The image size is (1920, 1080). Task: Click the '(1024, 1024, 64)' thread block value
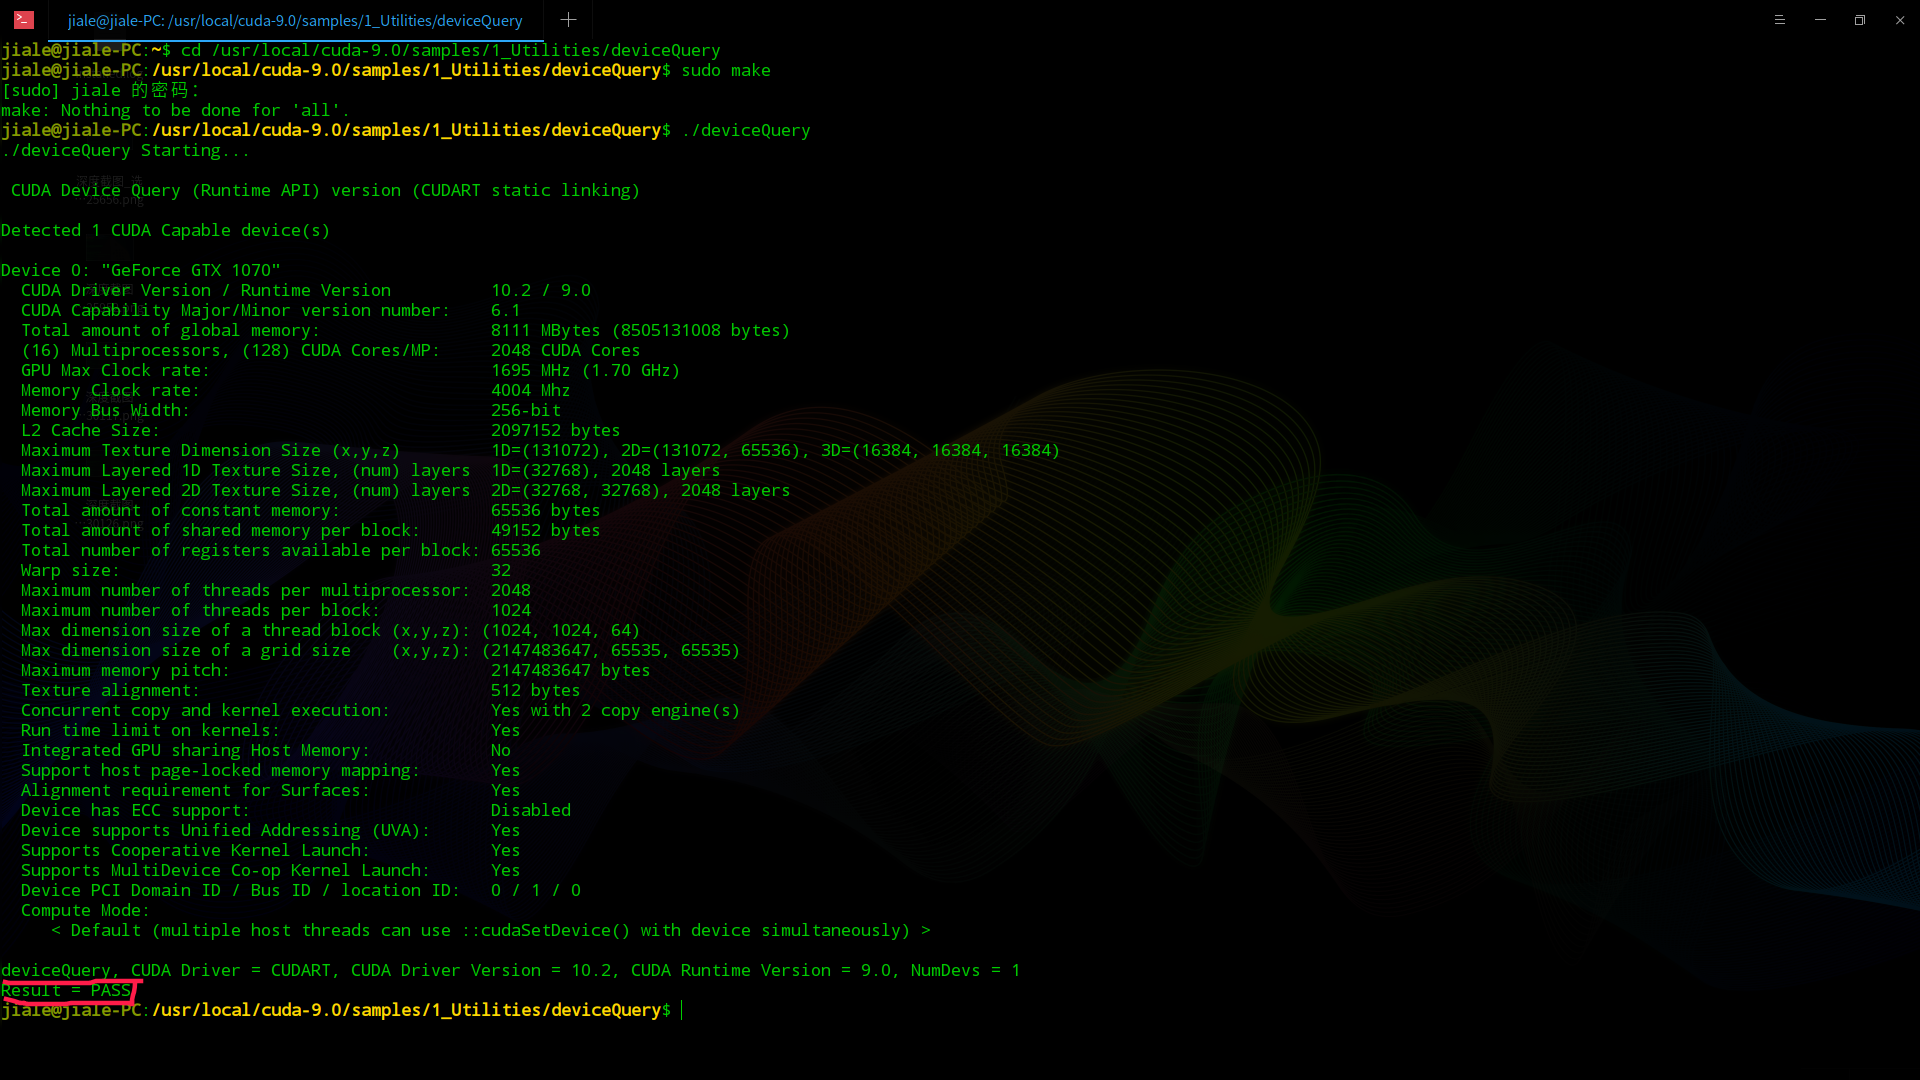(561, 630)
